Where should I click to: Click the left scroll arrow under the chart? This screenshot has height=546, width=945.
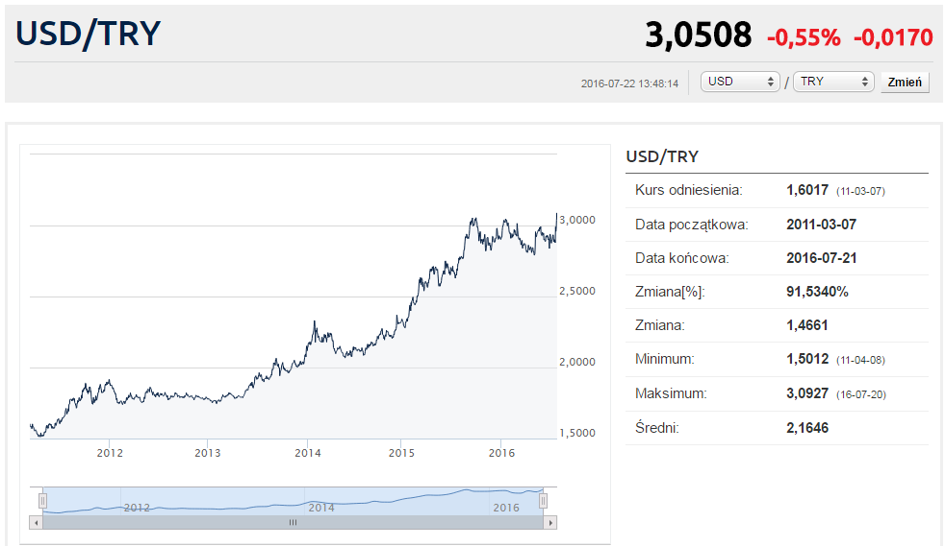37,522
